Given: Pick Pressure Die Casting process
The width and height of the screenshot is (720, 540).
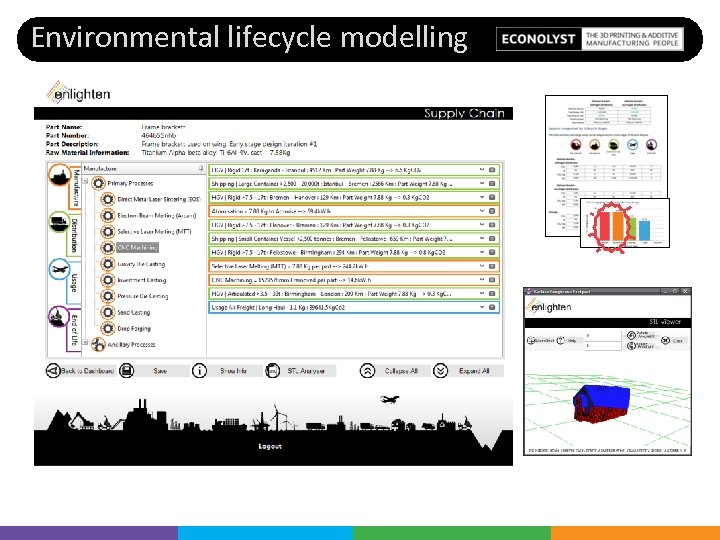Looking at the screenshot, I should [x=135, y=296].
